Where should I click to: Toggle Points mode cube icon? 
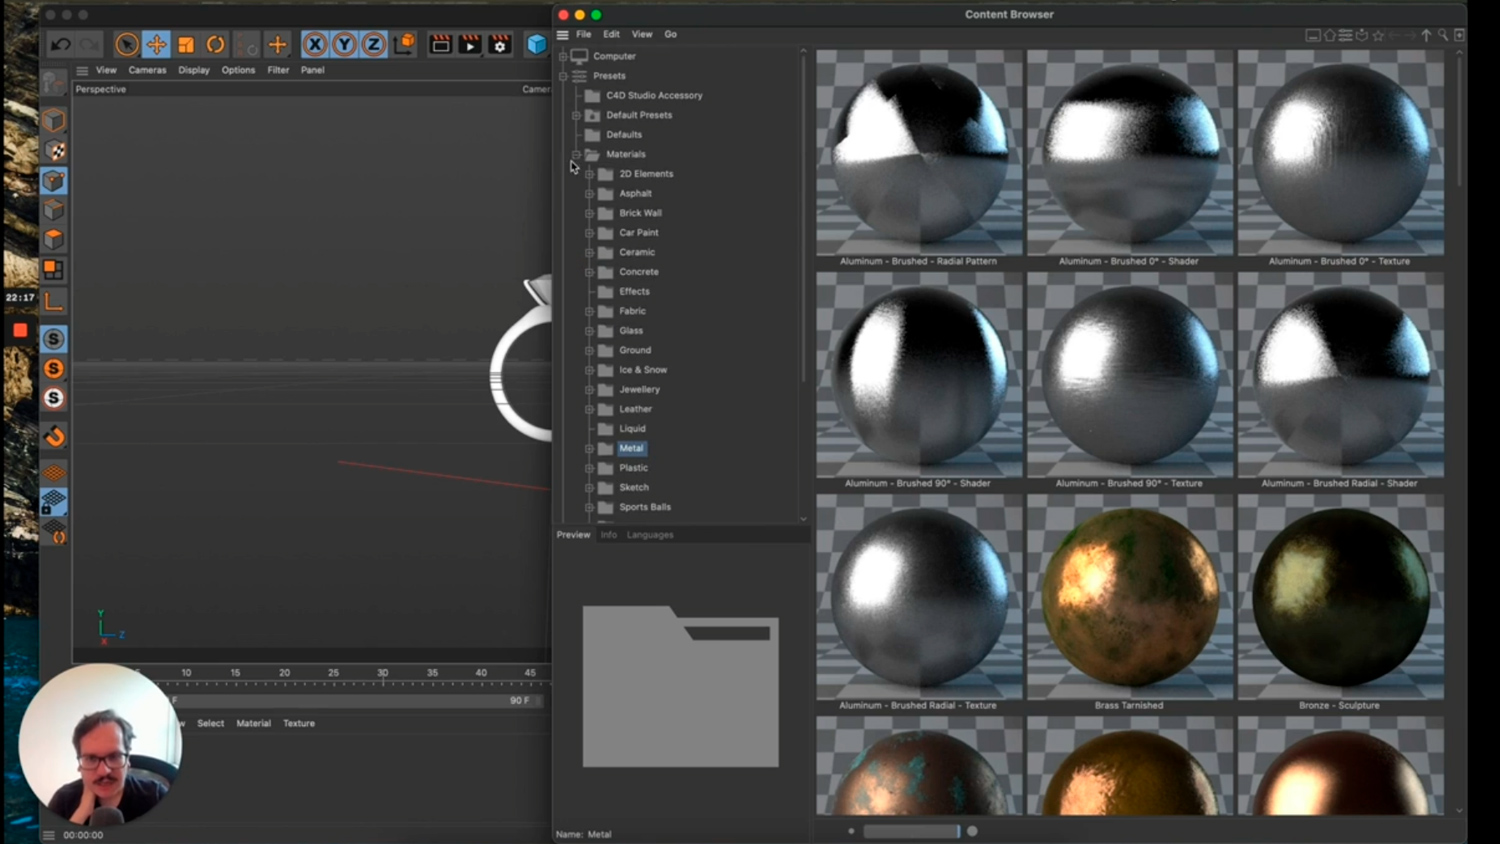coord(54,181)
